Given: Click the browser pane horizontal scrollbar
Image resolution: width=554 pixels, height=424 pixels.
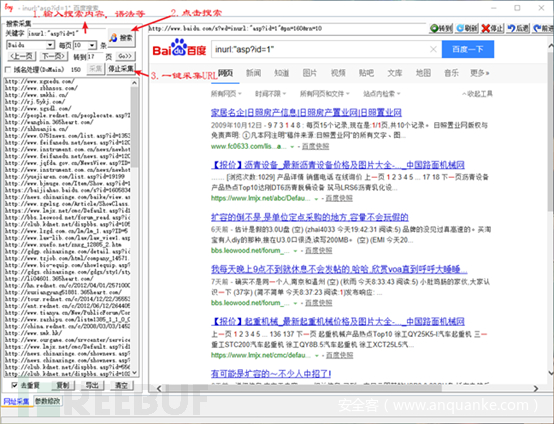Looking at the screenshot, I should (347, 388).
